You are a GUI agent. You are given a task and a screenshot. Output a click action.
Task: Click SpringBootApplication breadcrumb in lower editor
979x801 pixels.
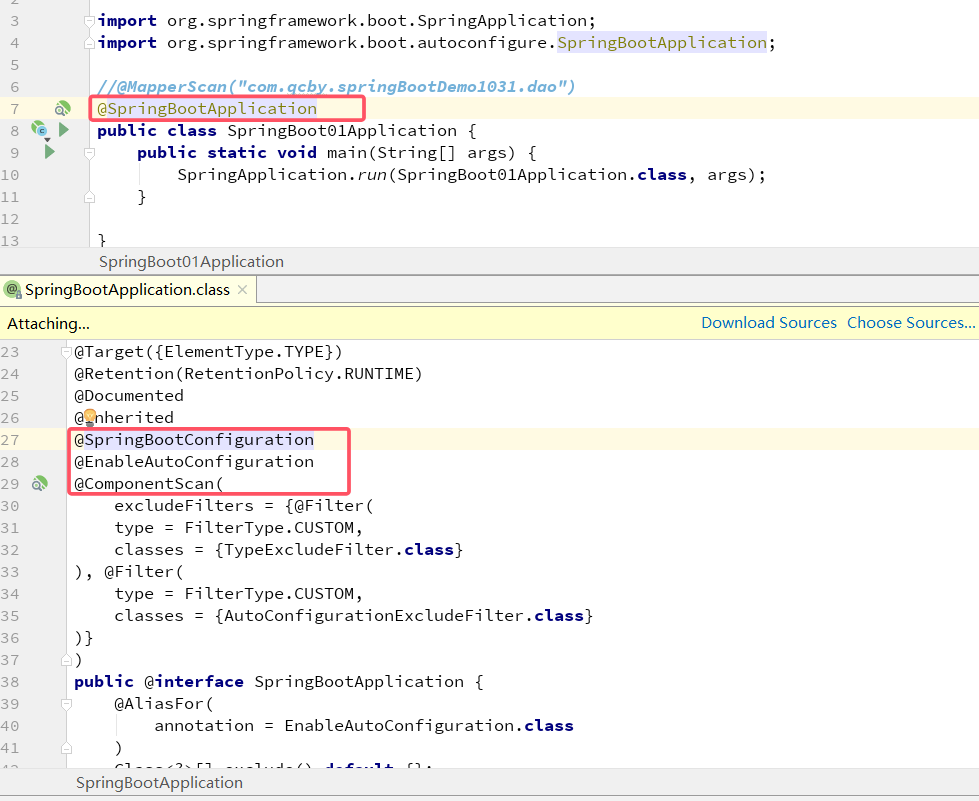click(x=159, y=783)
